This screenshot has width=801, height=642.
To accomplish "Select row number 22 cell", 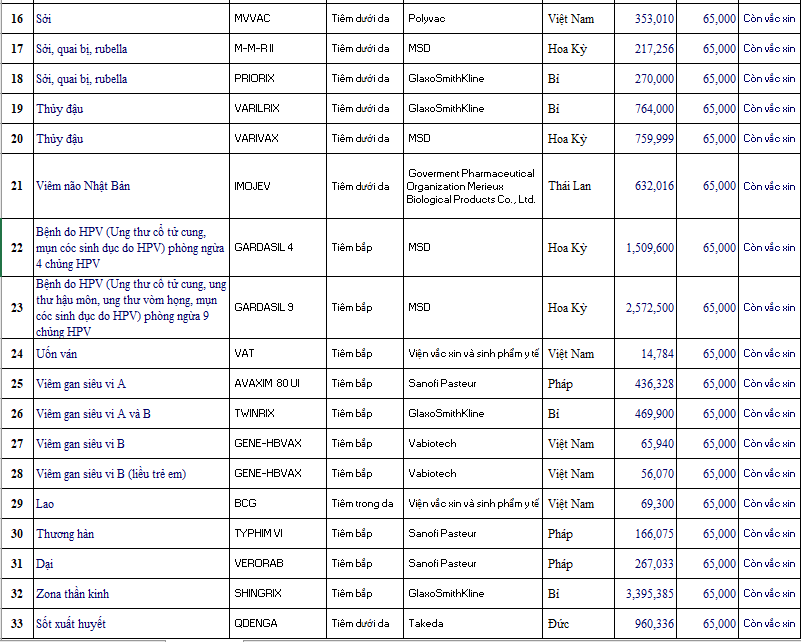I will tap(17, 248).
